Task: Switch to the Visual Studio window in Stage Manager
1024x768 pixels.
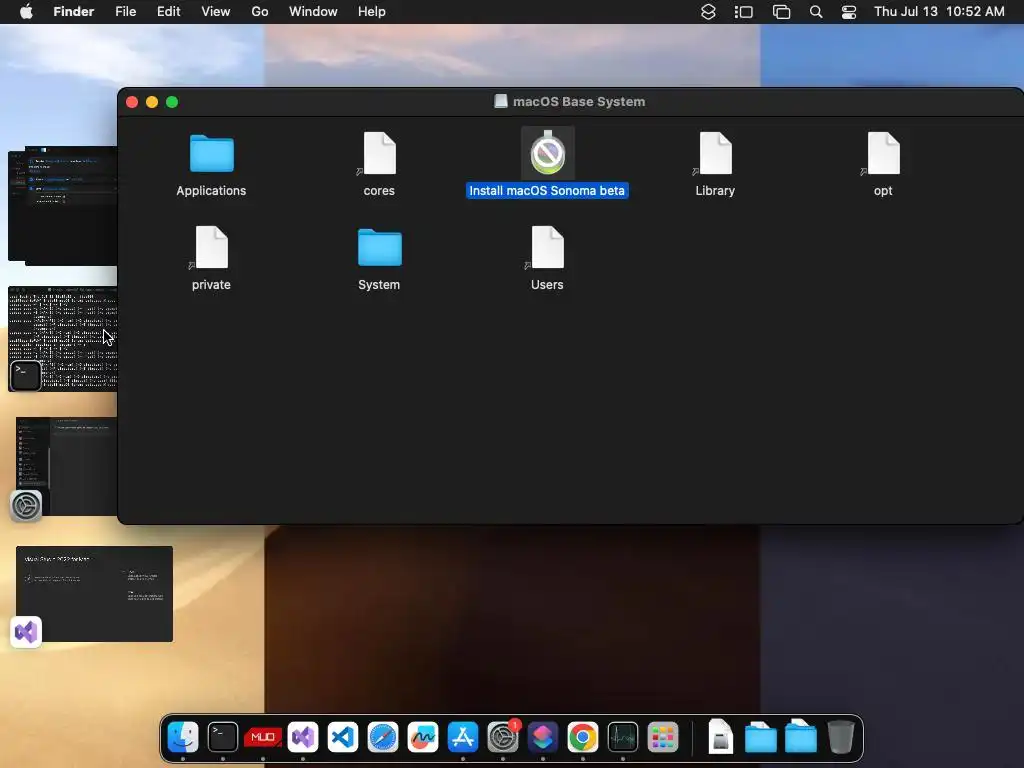Action: (94, 594)
